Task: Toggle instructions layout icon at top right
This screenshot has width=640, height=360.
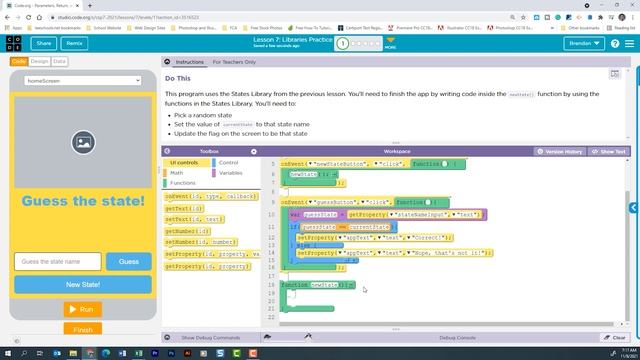Action: coord(614,74)
